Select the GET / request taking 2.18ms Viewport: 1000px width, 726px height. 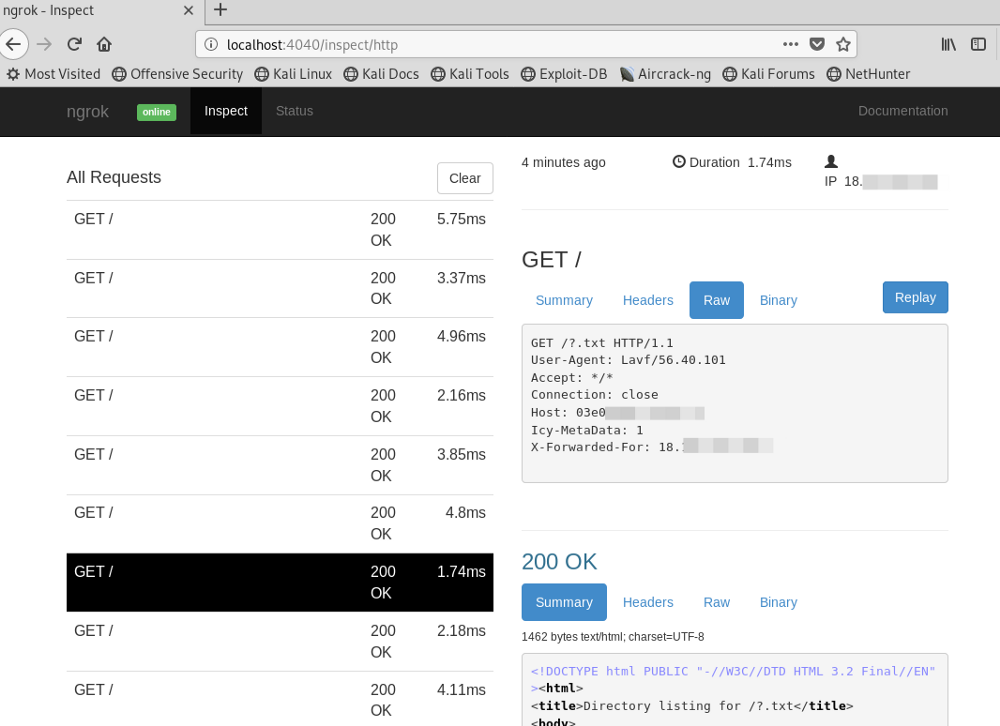[x=280, y=641]
